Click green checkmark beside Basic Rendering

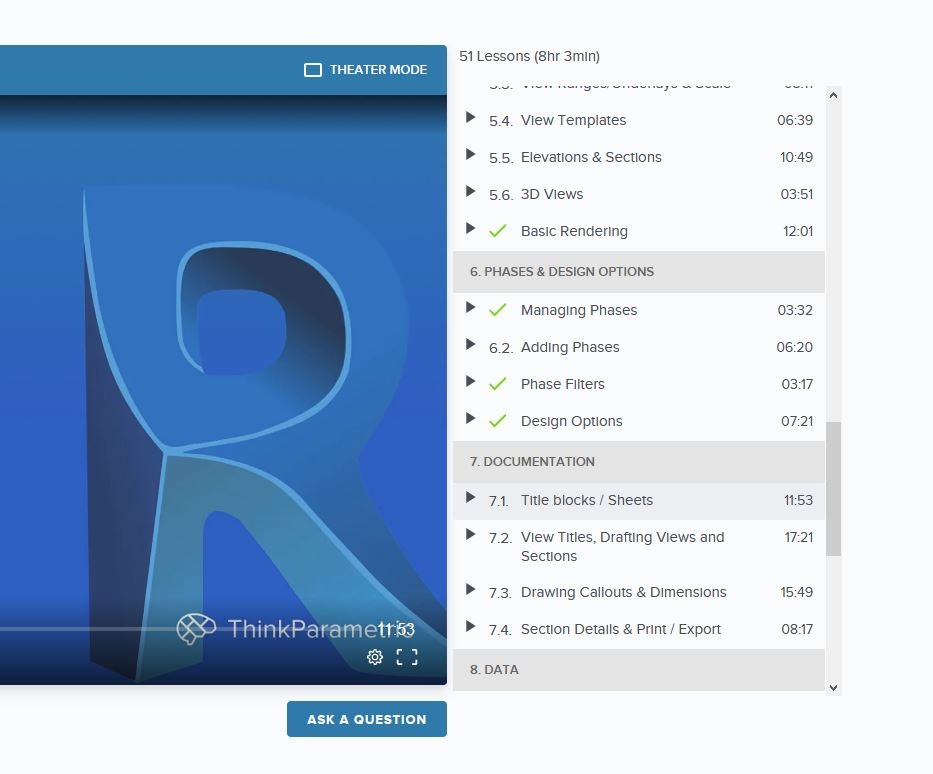[497, 231]
